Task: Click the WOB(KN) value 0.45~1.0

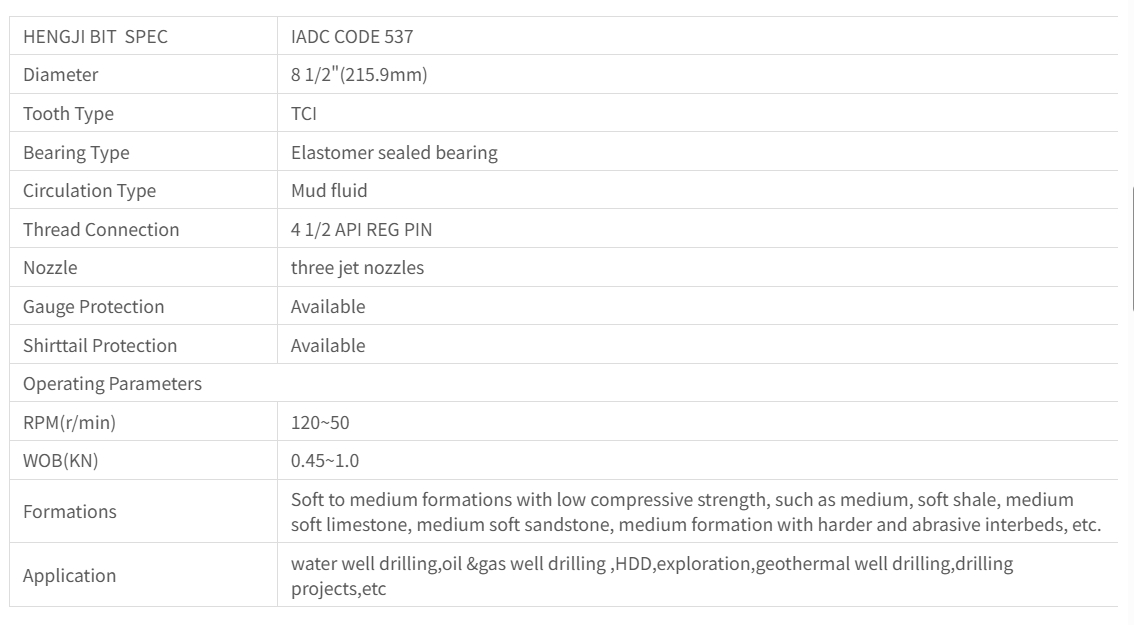Action: 324,462
